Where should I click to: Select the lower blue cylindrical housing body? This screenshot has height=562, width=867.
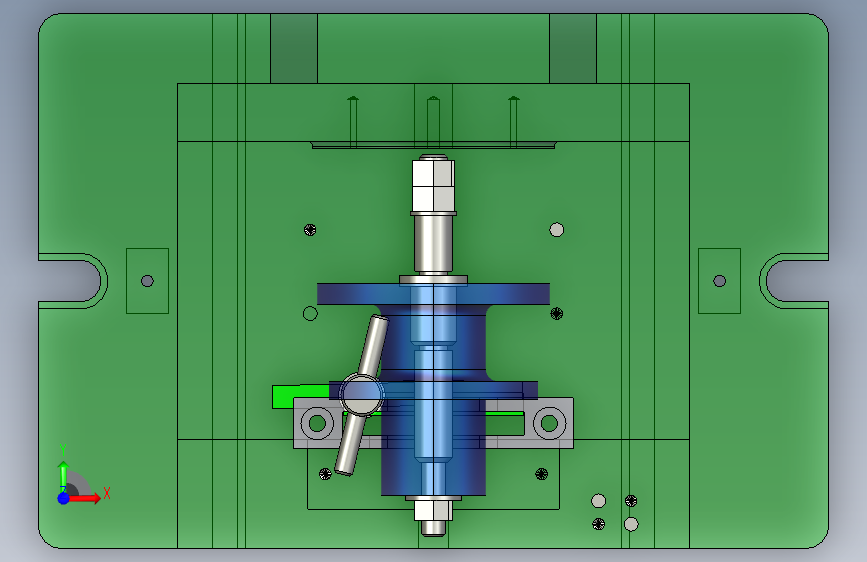434,448
